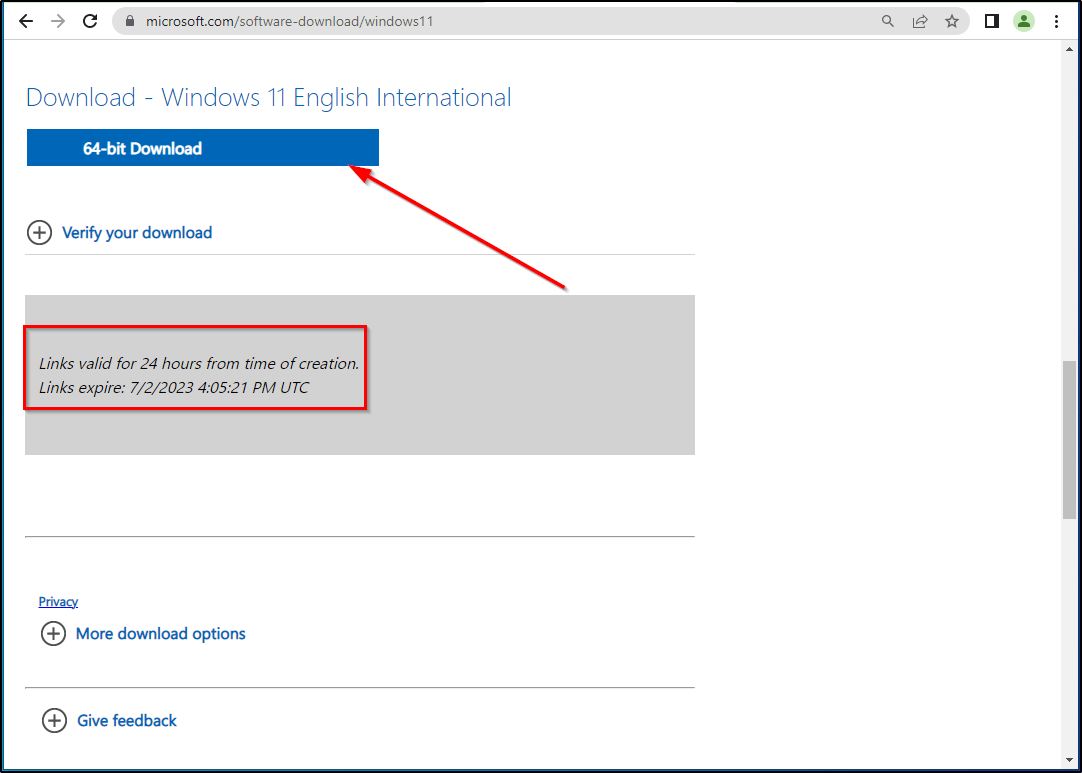Click the address bar URL

click(289, 21)
